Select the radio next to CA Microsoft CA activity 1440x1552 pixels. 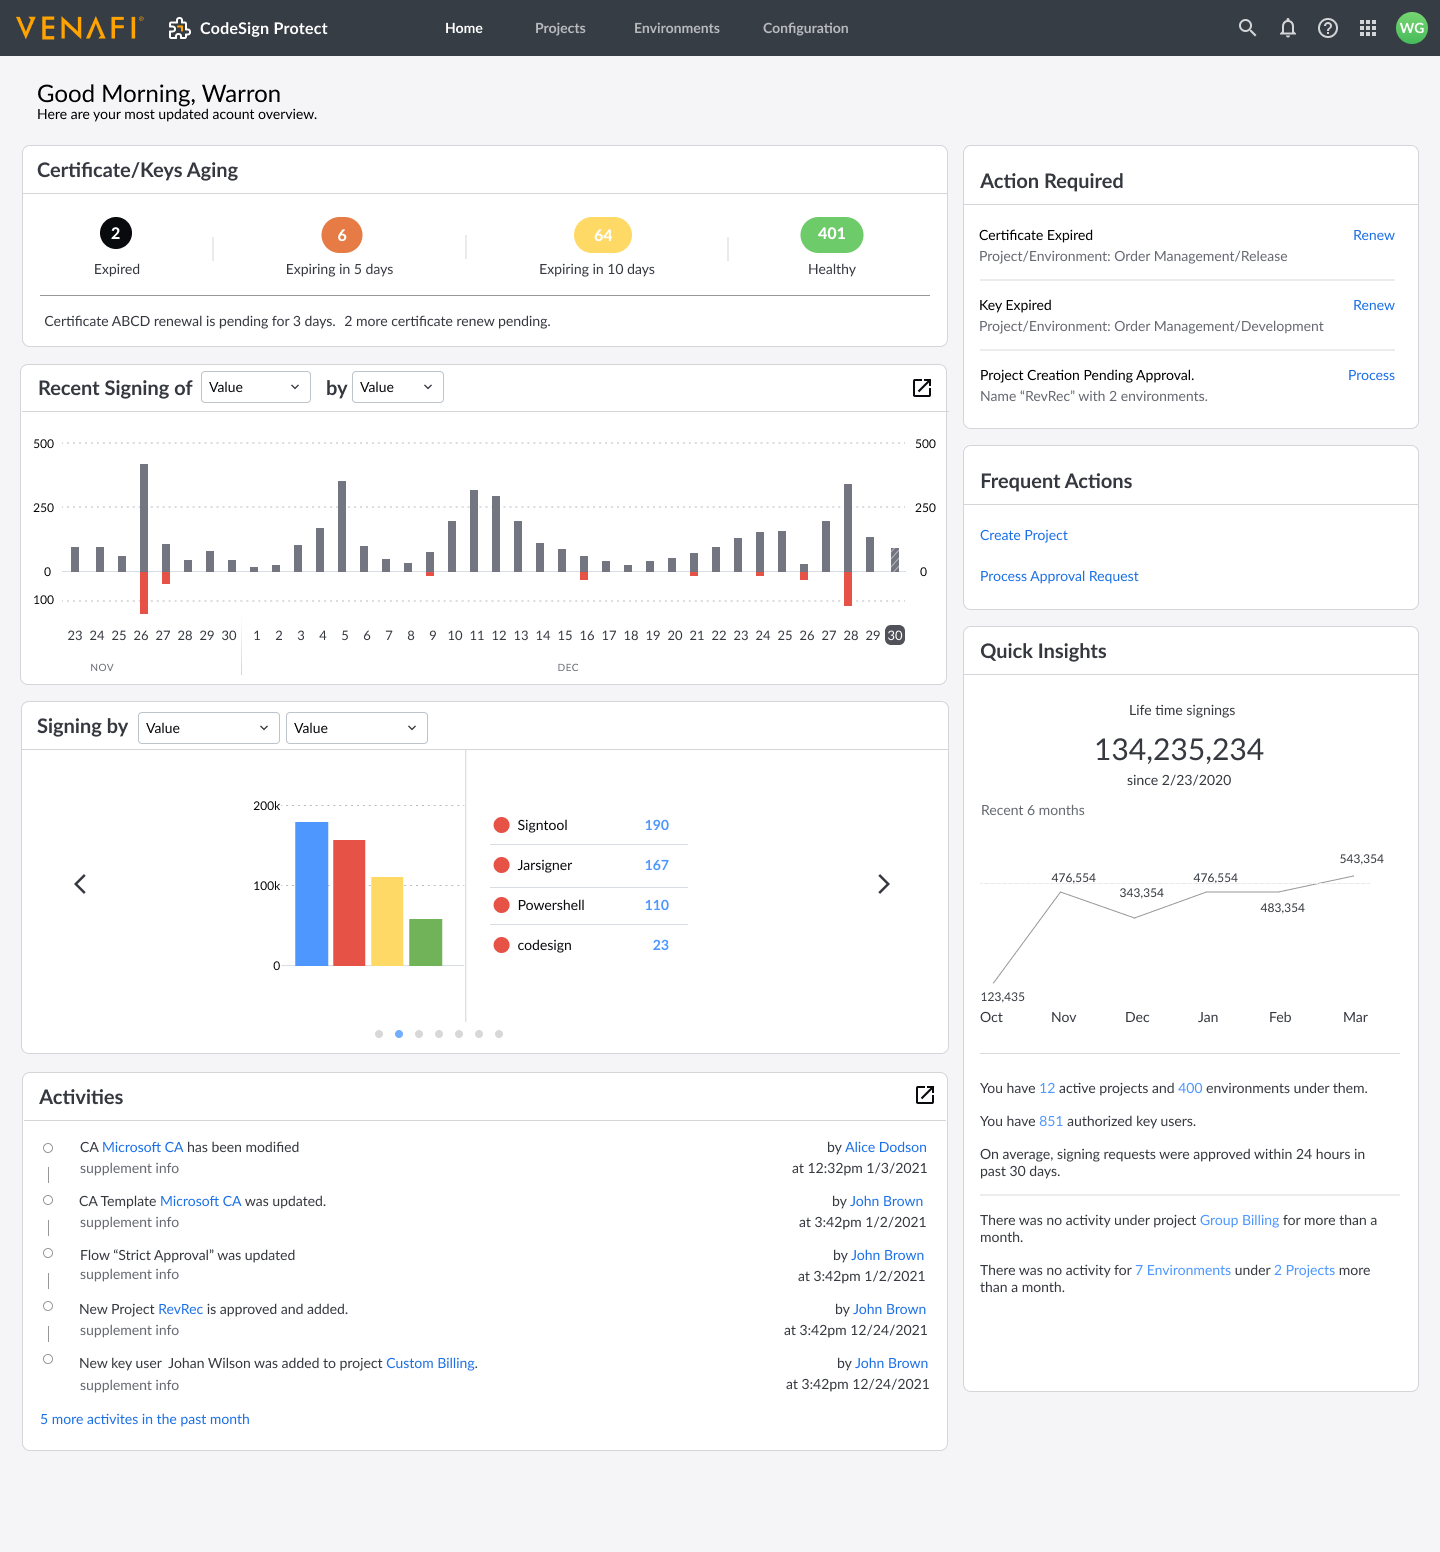[x=48, y=1147]
